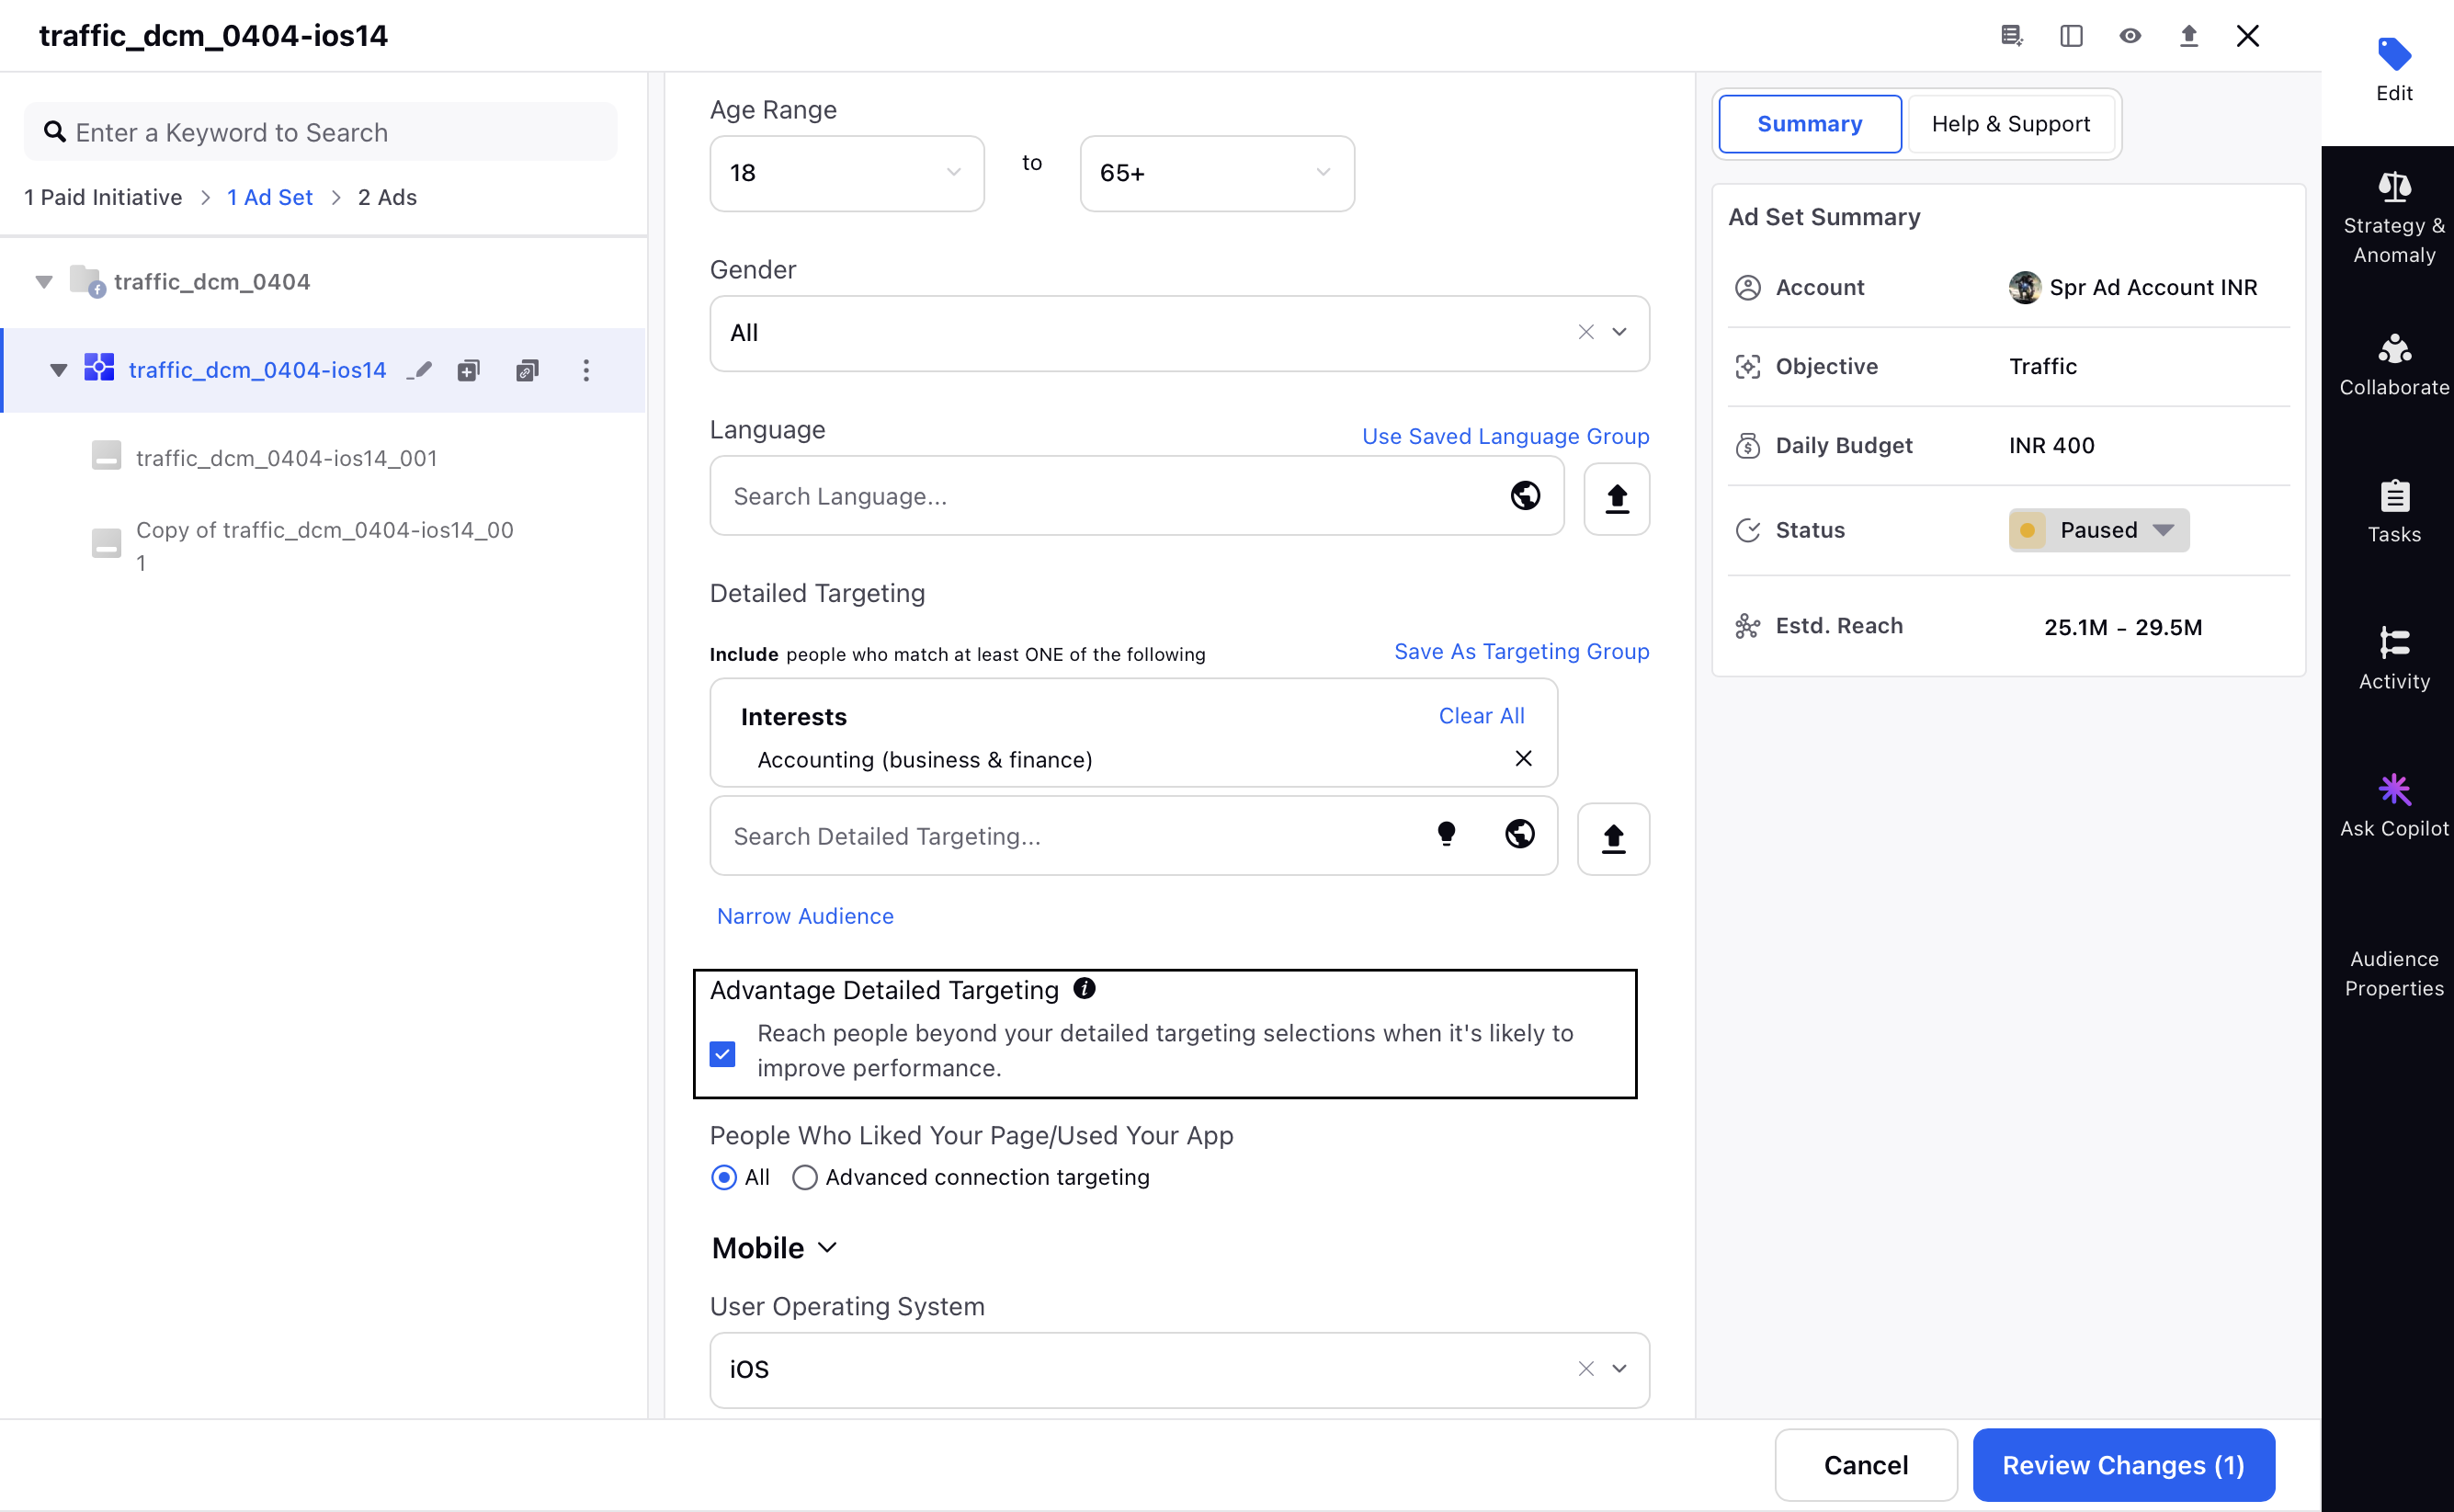Open the Collaborate sidebar
2454x1512 pixels.
(x=2394, y=366)
